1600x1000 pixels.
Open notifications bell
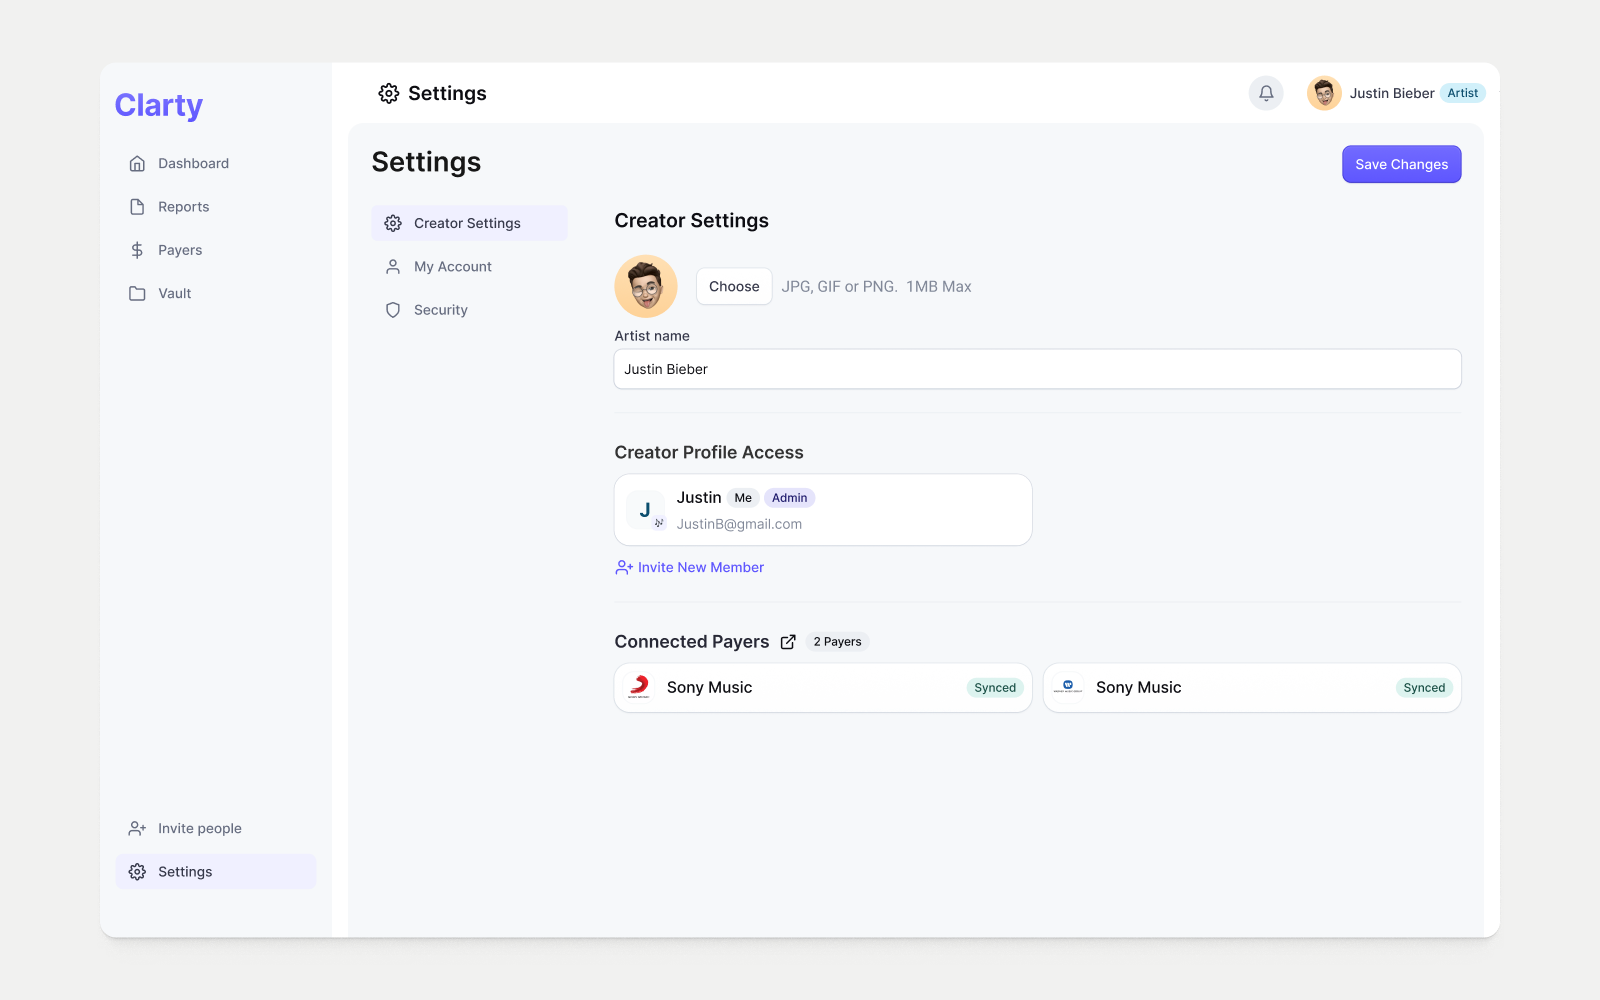coord(1266,93)
